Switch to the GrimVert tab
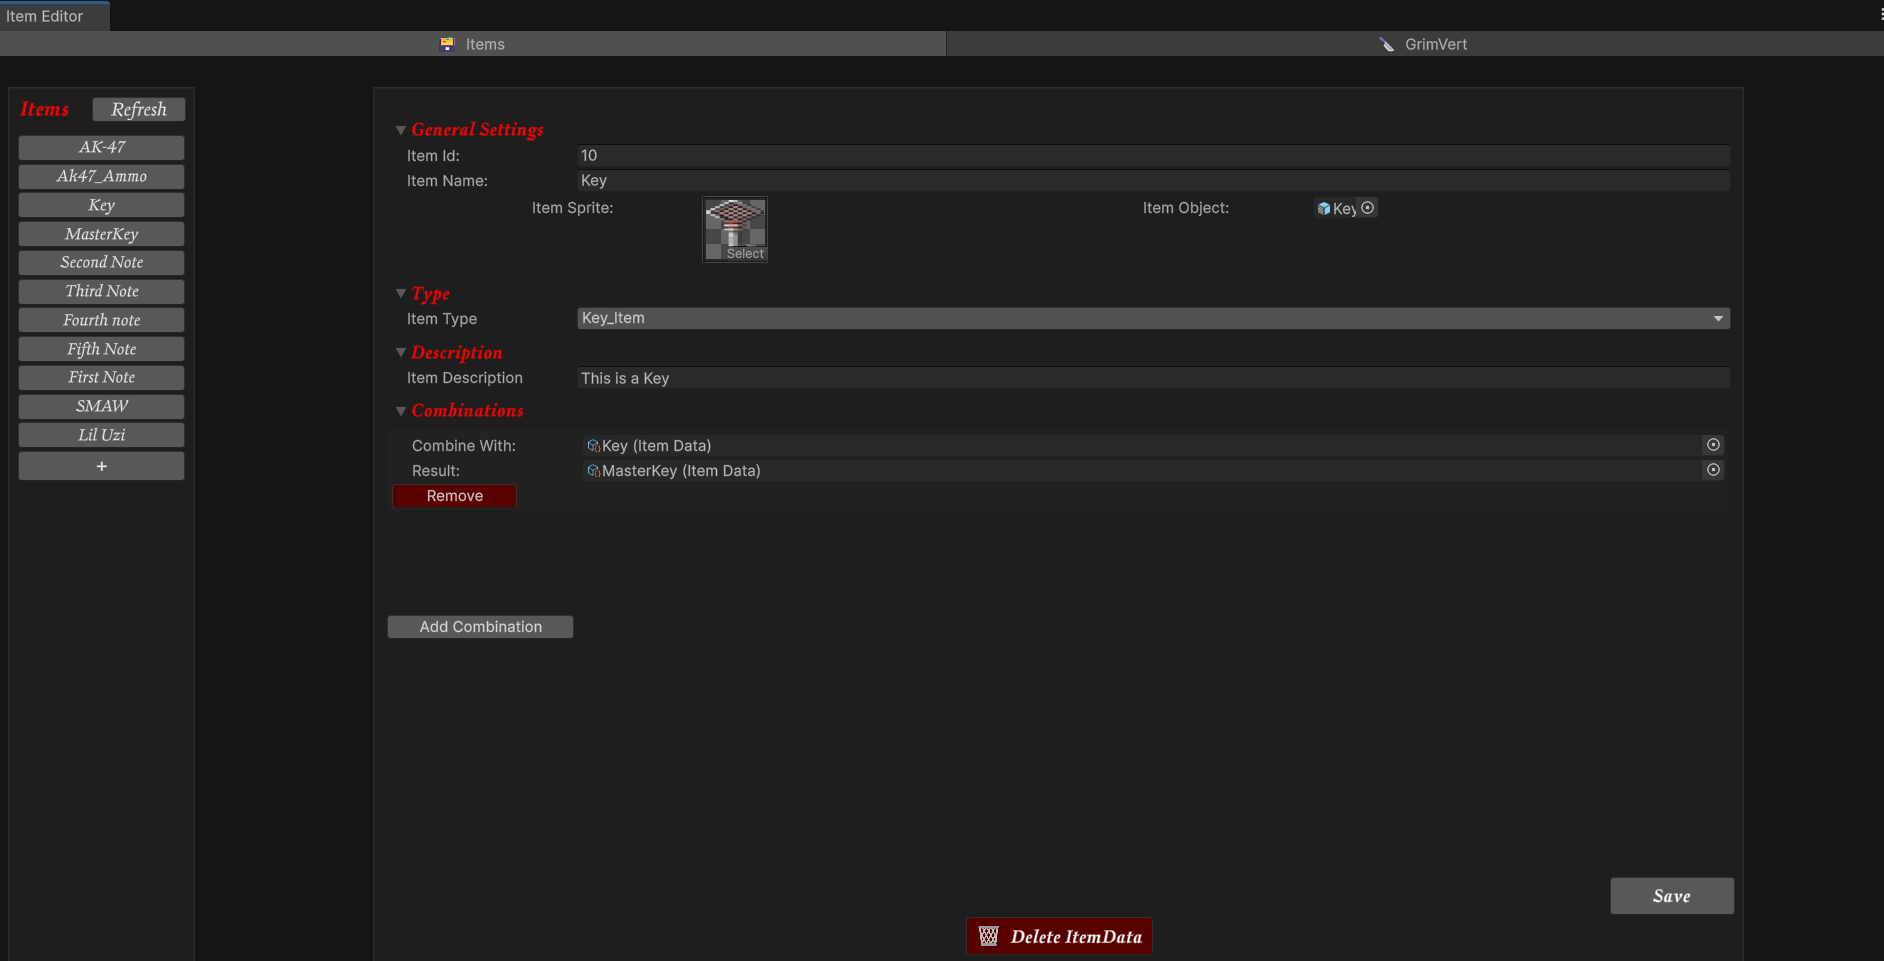This screenshot has width=1884, height=961. (1415, 44)
